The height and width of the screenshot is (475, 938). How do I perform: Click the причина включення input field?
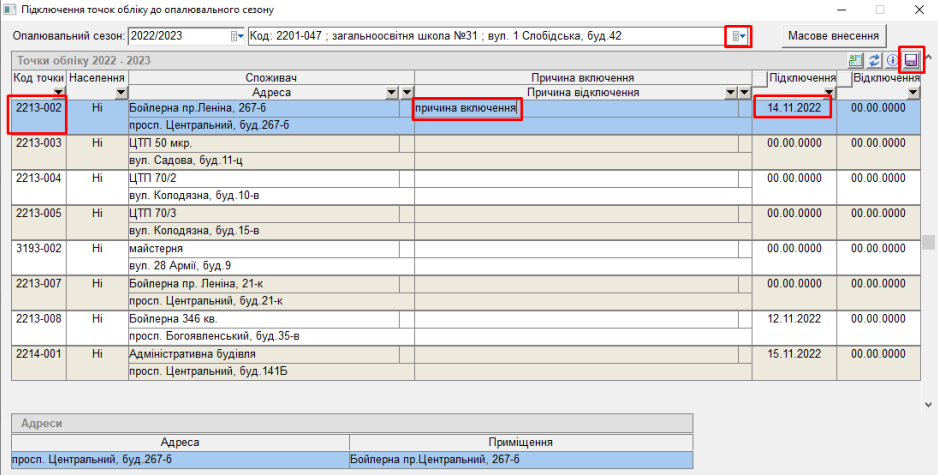[x=466, y=108]
